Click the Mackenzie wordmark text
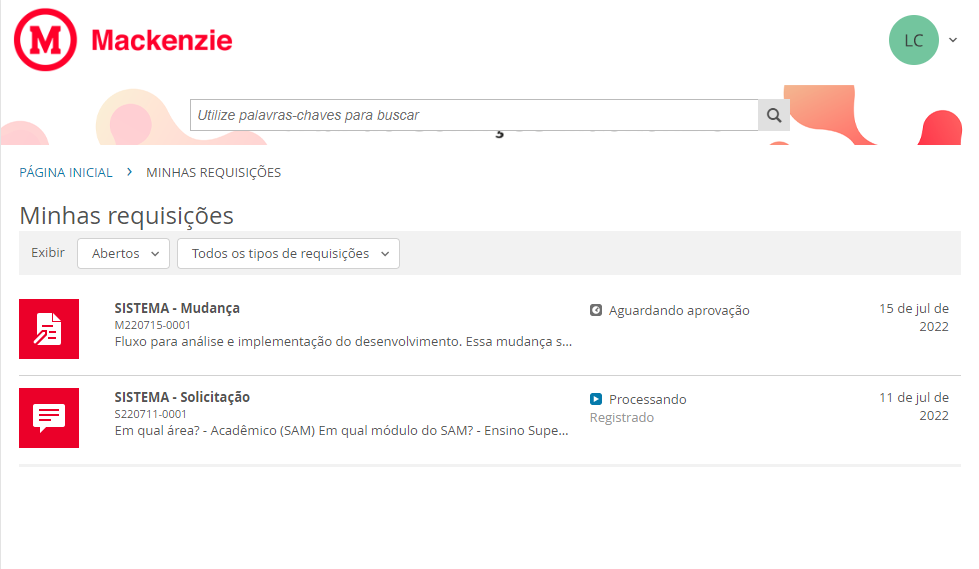This screenshot has width=979, height=569. tap(161, 40)
